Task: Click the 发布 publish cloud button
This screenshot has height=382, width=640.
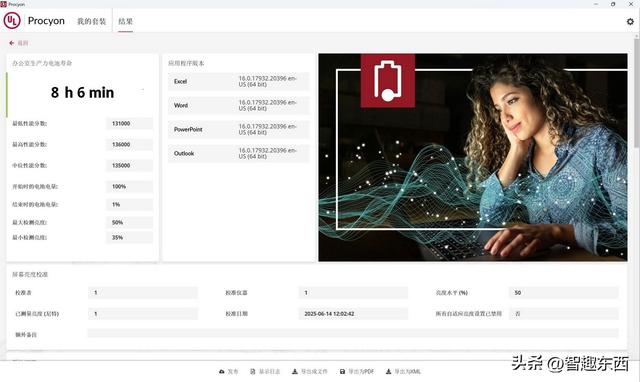Action: click(x=229, y=371)
